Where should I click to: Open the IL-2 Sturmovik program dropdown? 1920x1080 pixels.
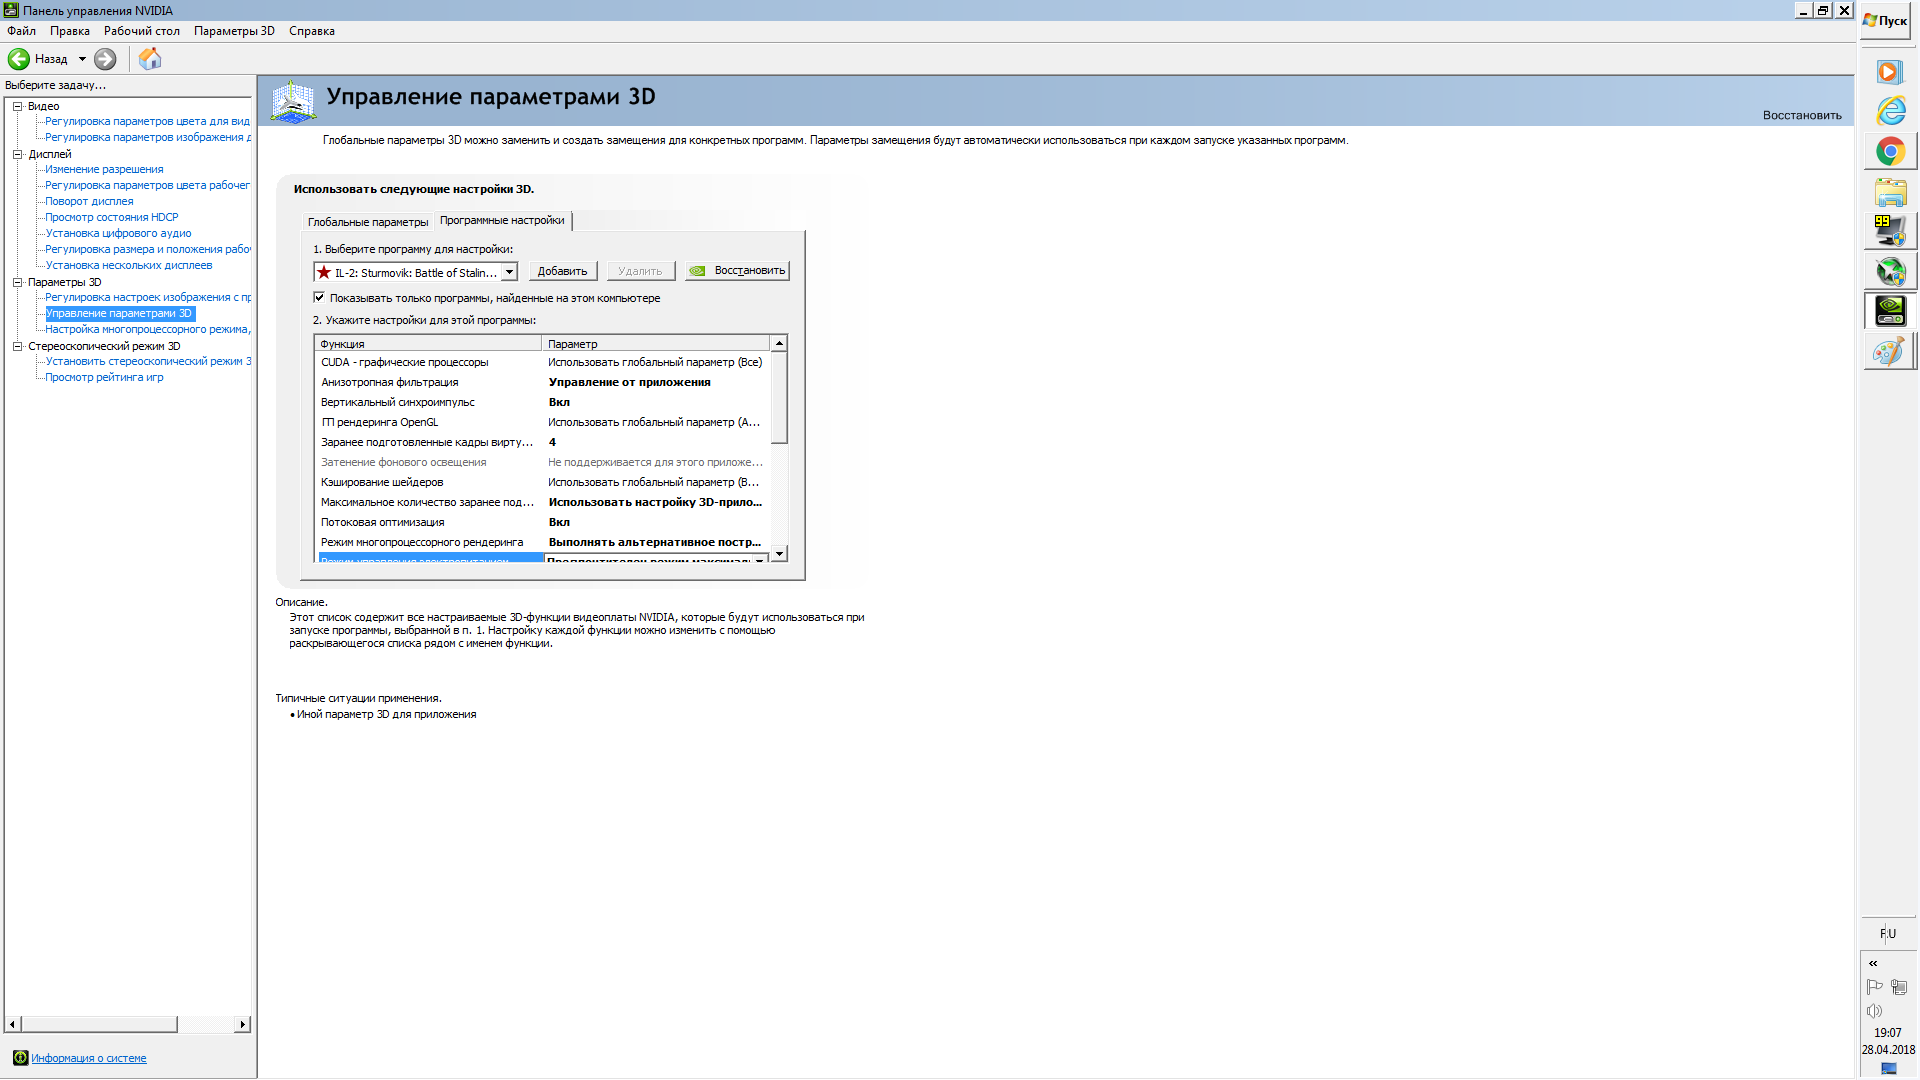509,272
